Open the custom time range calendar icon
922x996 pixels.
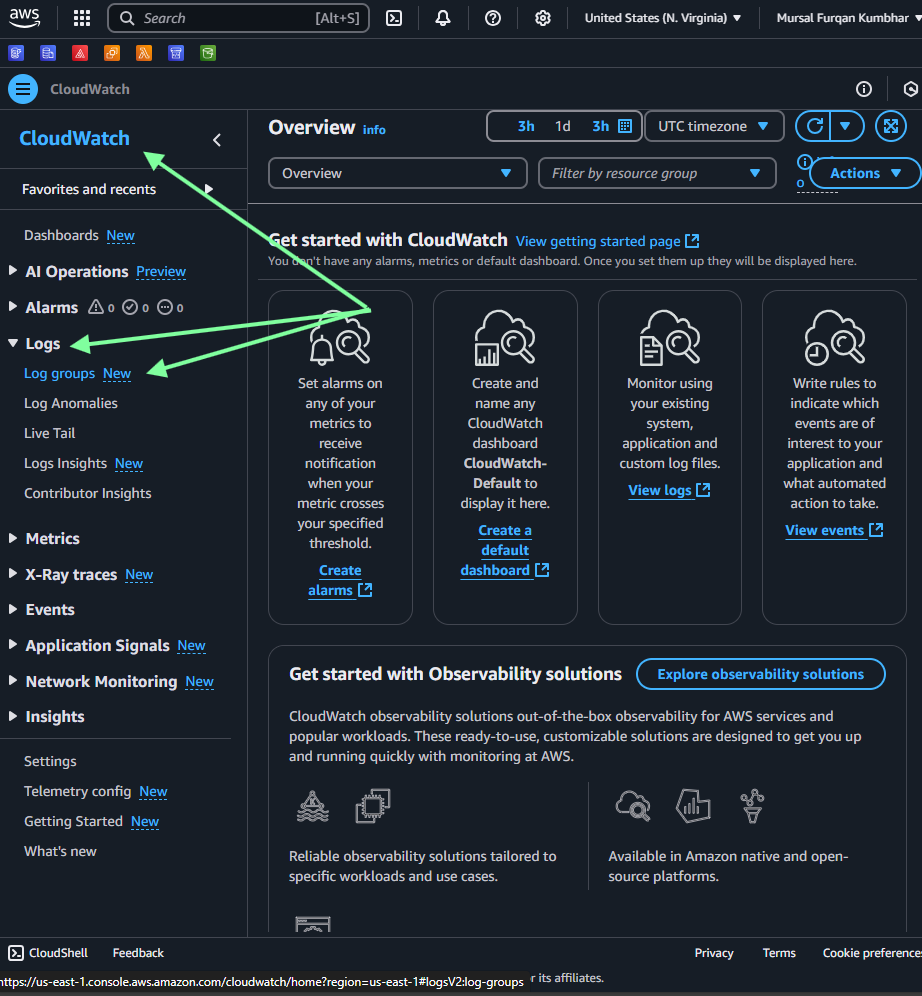coord(625,126)
